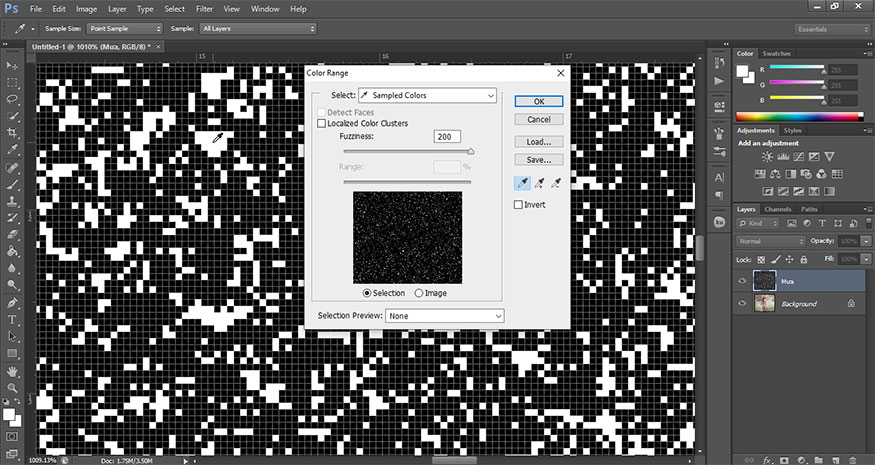This screenshot has height=465, width=875.
Task: Open the Sample Size dropdown
Action: pyautogui.click(x=124, y=28)
